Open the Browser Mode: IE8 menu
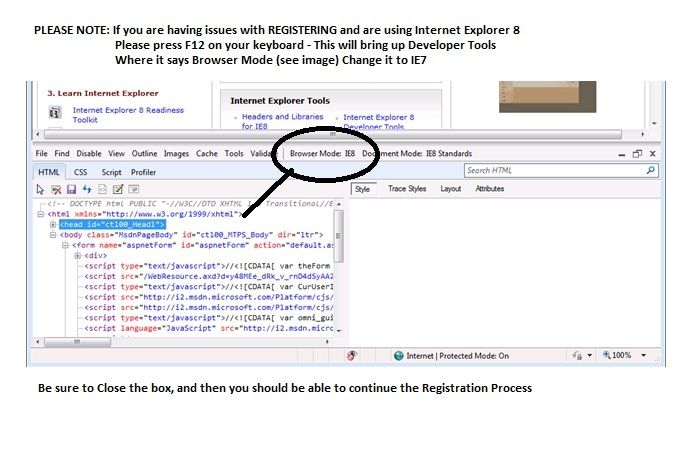The height and width of the screenshot is (471, 694). click(x=322, y=154)
